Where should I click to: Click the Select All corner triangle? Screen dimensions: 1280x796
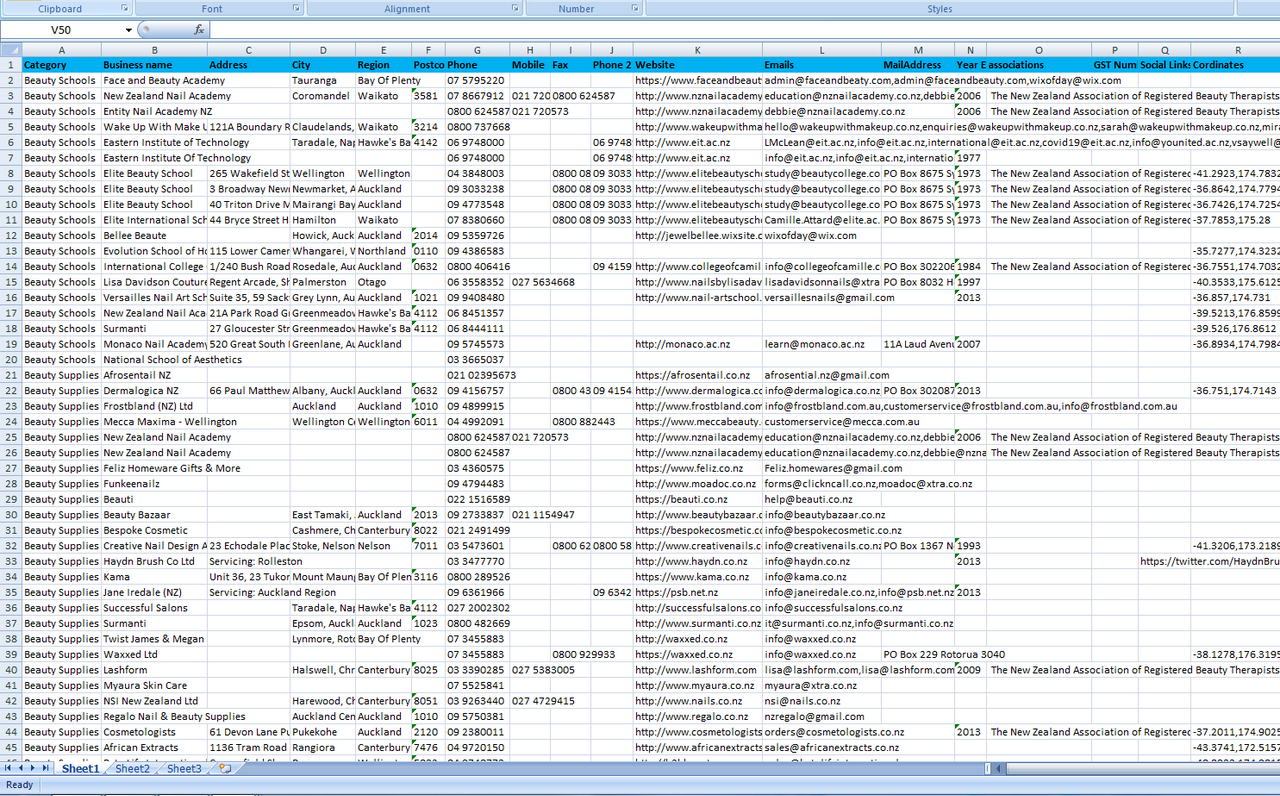pos(10,50)
